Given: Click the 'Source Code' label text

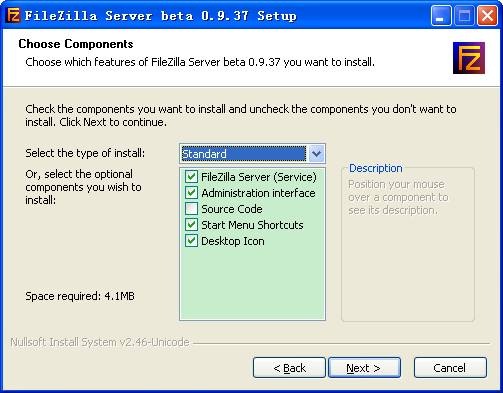Looking at the screenshot, I should [x=232, y=209].
